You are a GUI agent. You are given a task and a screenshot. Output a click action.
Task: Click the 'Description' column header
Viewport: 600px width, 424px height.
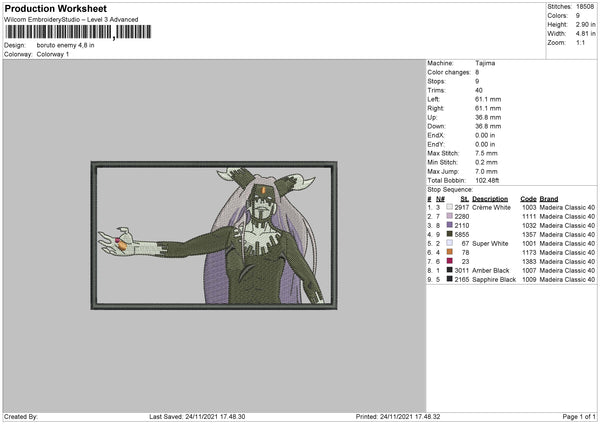[x=490, y=199]
